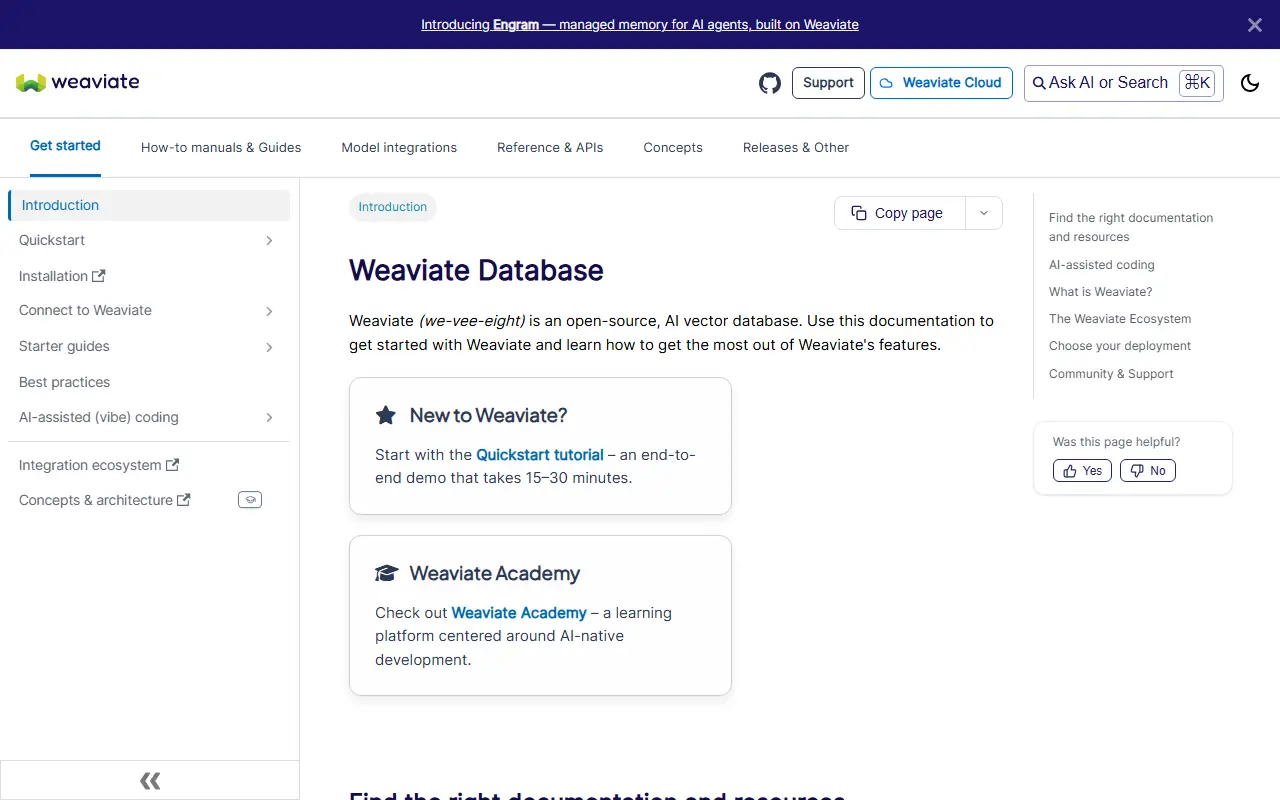The width and height of the screenshot is (1280, 800).
Task: Expand the AI-assisted (vibe) coding section
Action: [x=269, y=417]
